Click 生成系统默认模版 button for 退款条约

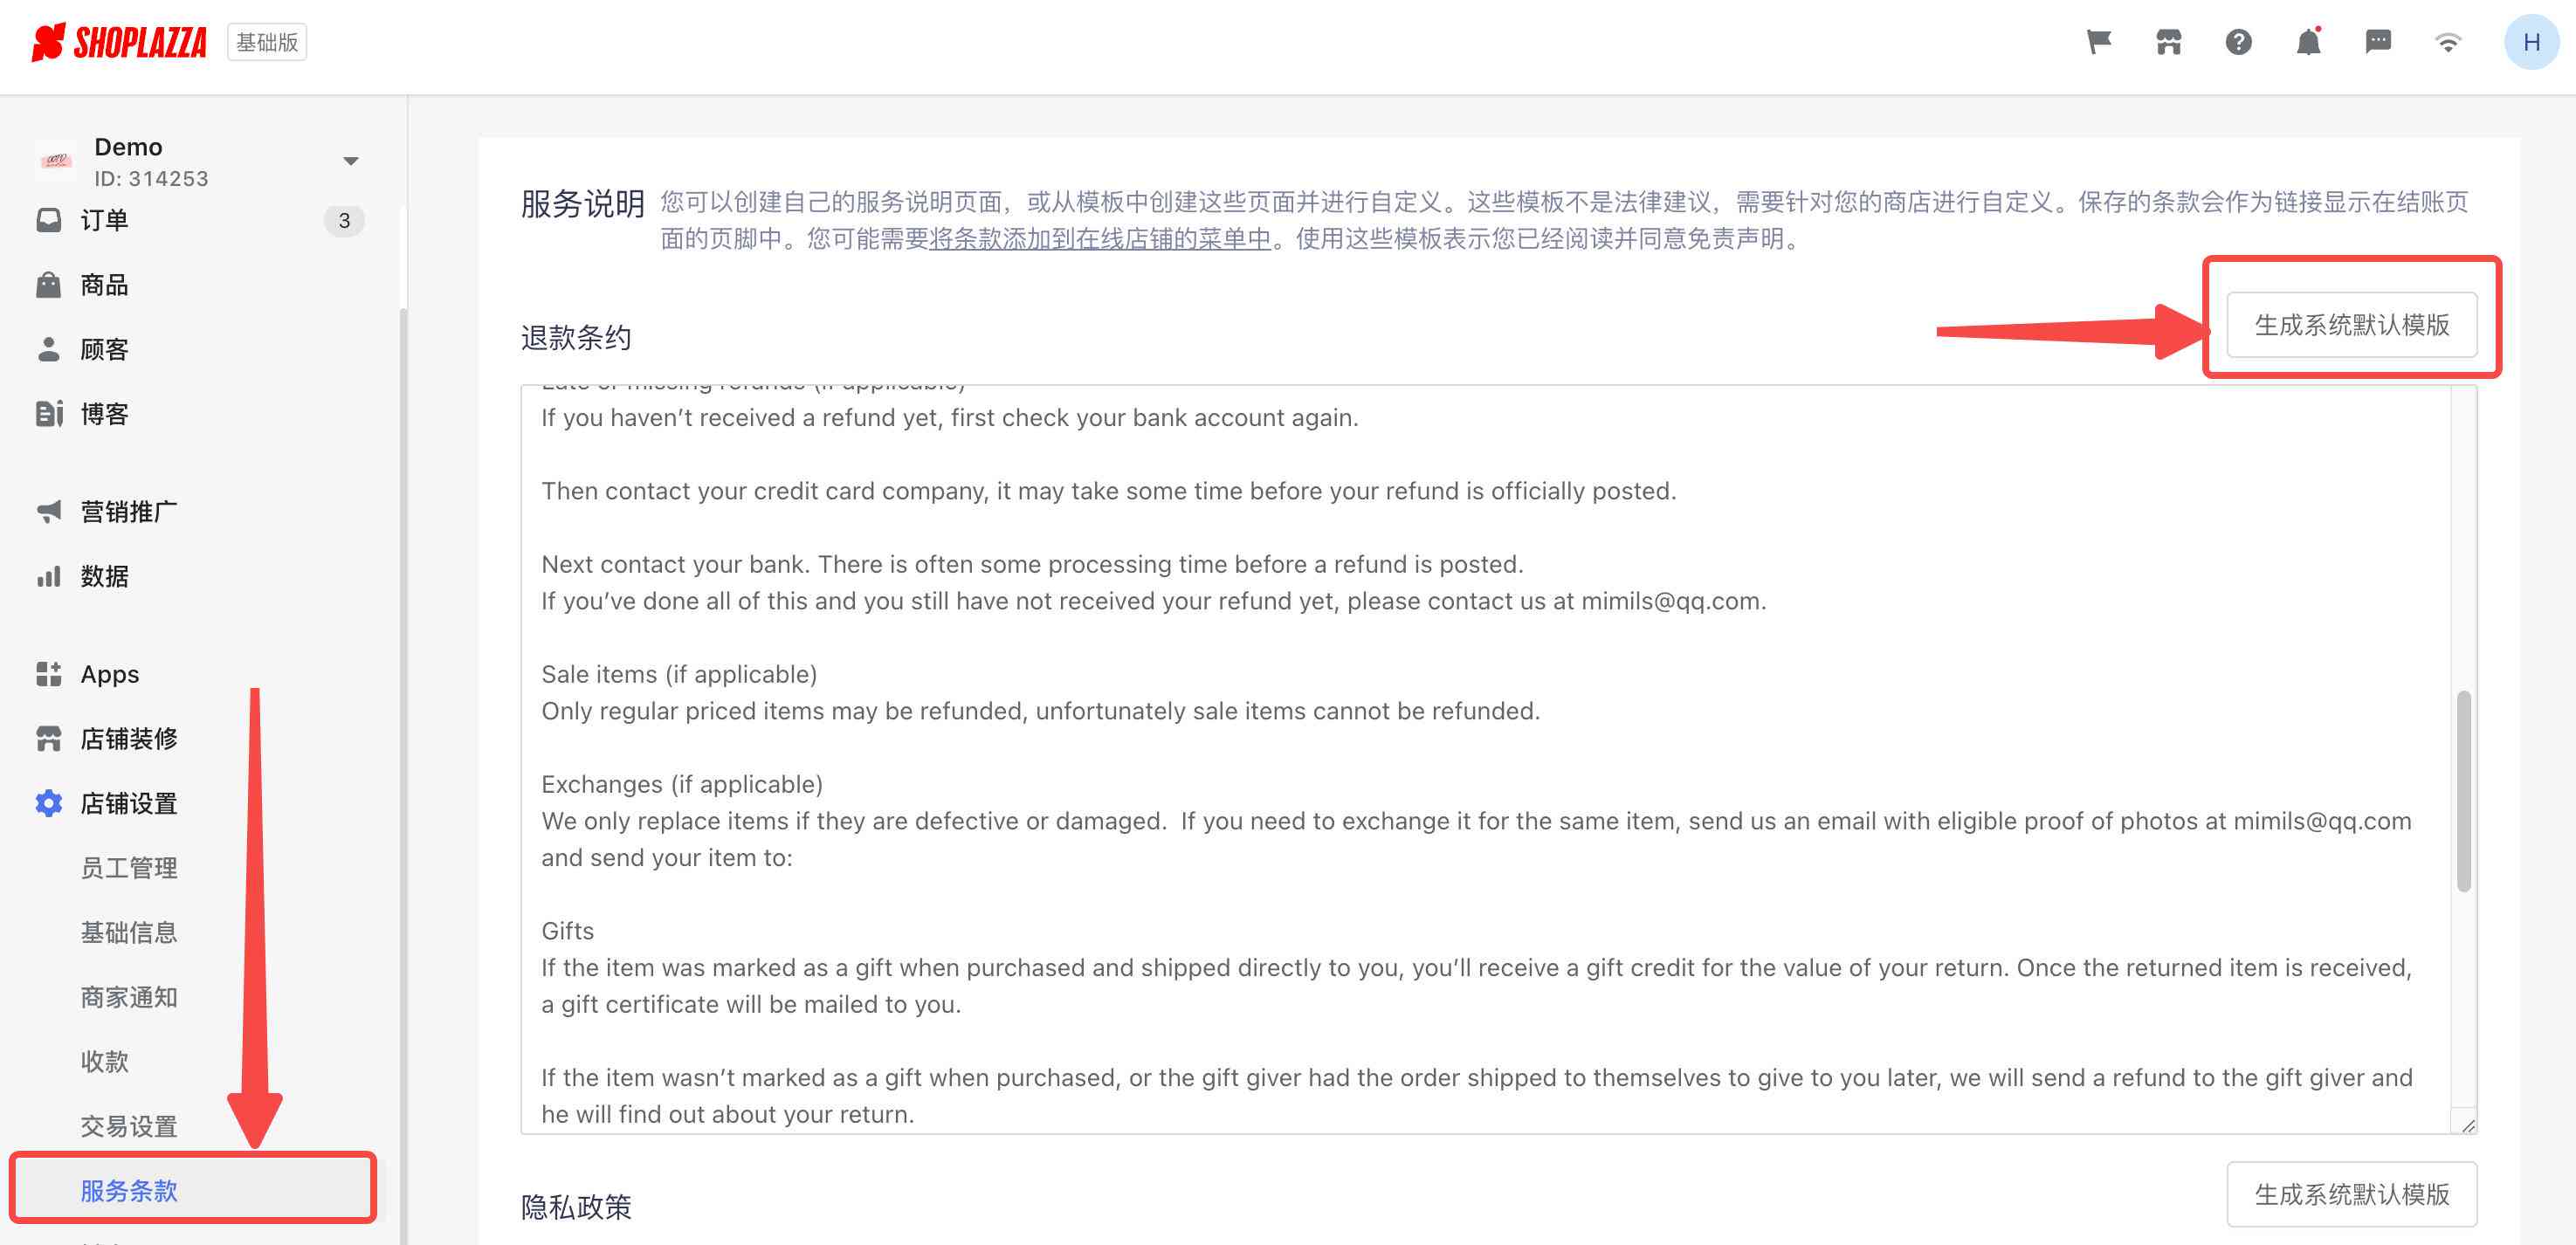tap(2354, 324)
